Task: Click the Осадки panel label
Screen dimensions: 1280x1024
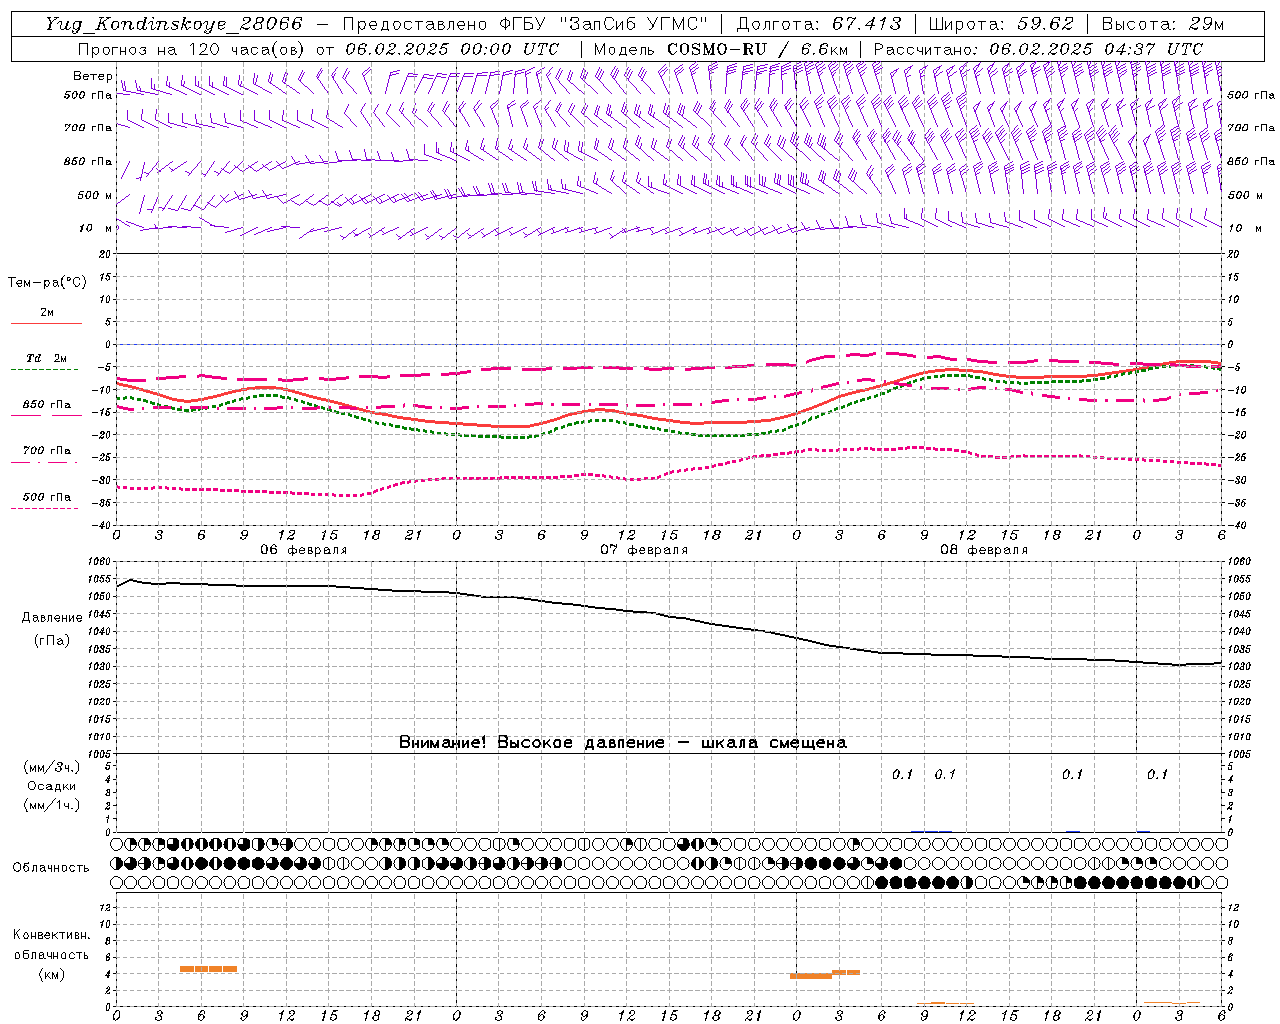Action: 52,786
